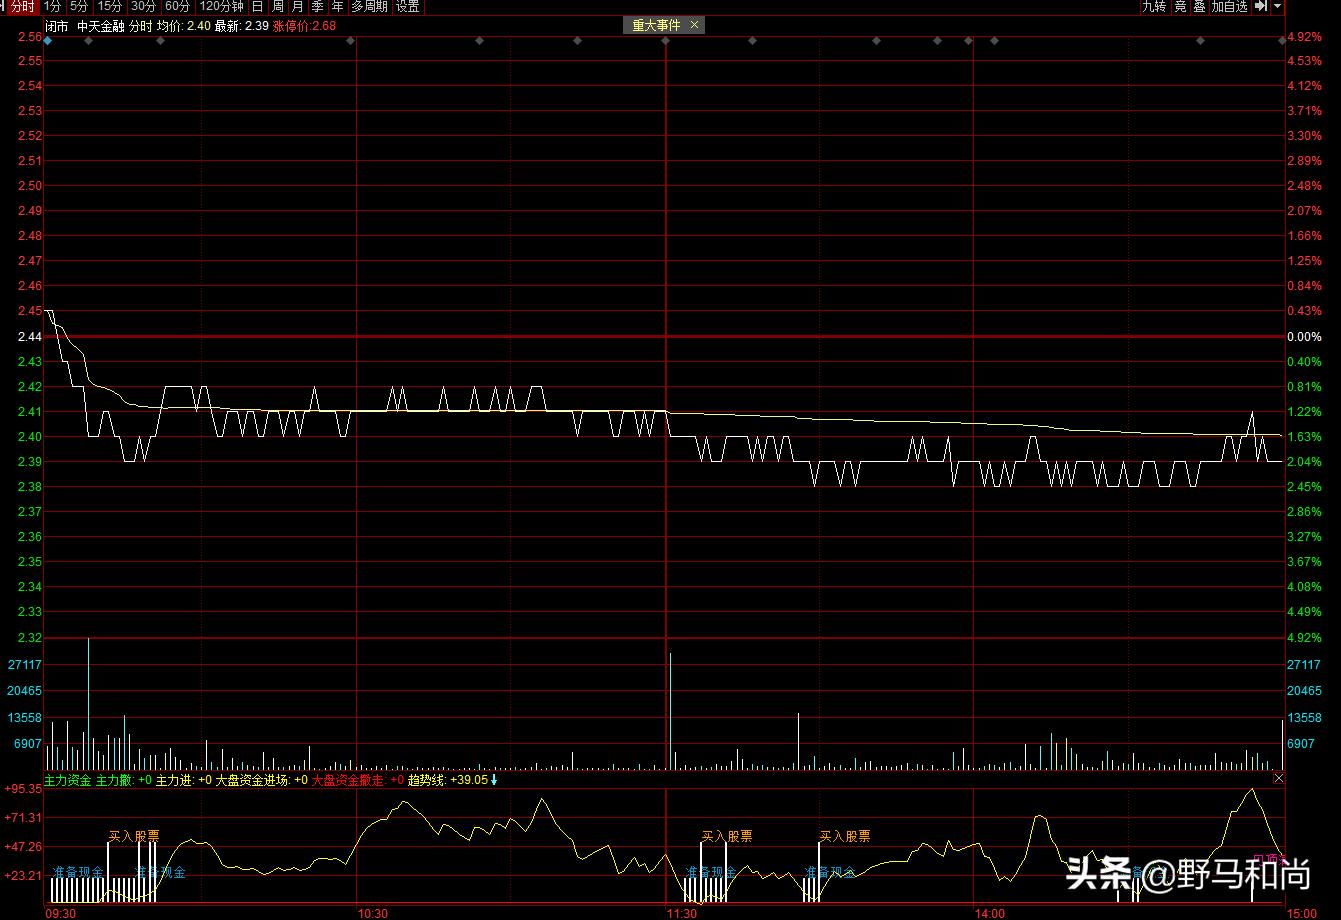Click the stock name 中天金融

(101, 26)
